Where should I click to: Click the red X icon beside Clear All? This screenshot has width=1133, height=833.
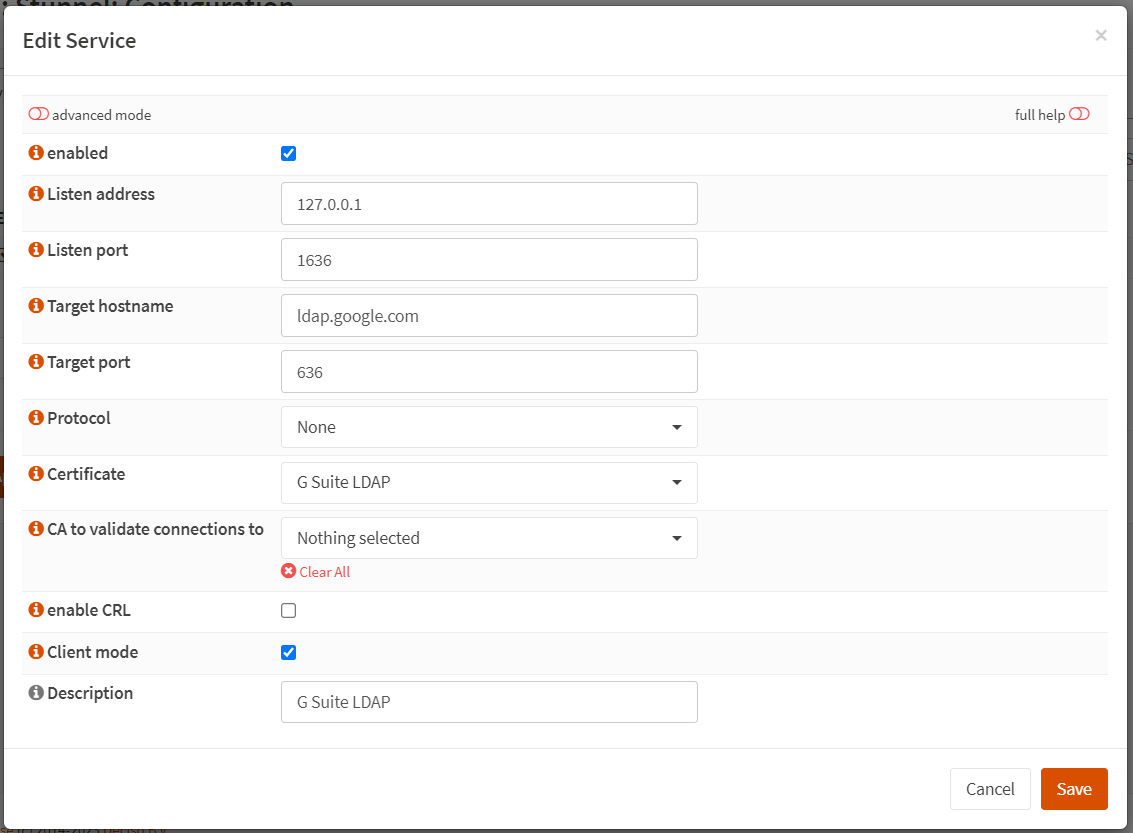point(288,571)
